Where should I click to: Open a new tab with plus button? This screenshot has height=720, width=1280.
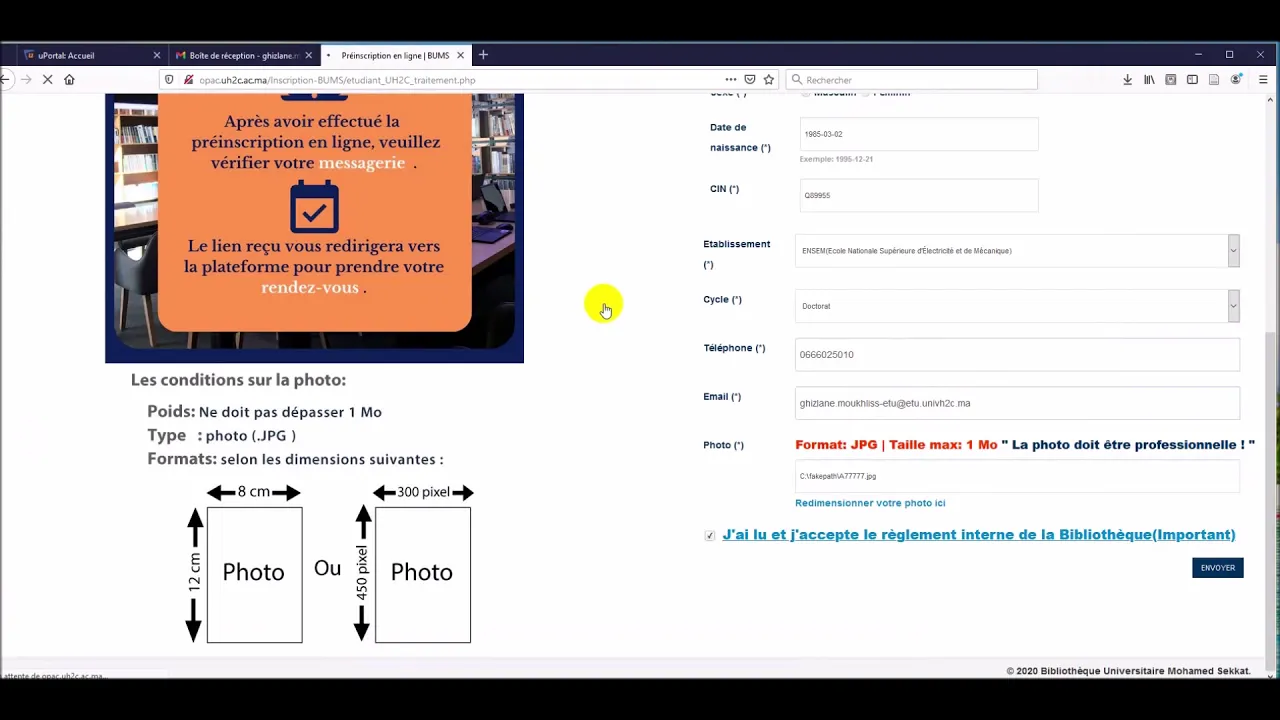[483, 55]
